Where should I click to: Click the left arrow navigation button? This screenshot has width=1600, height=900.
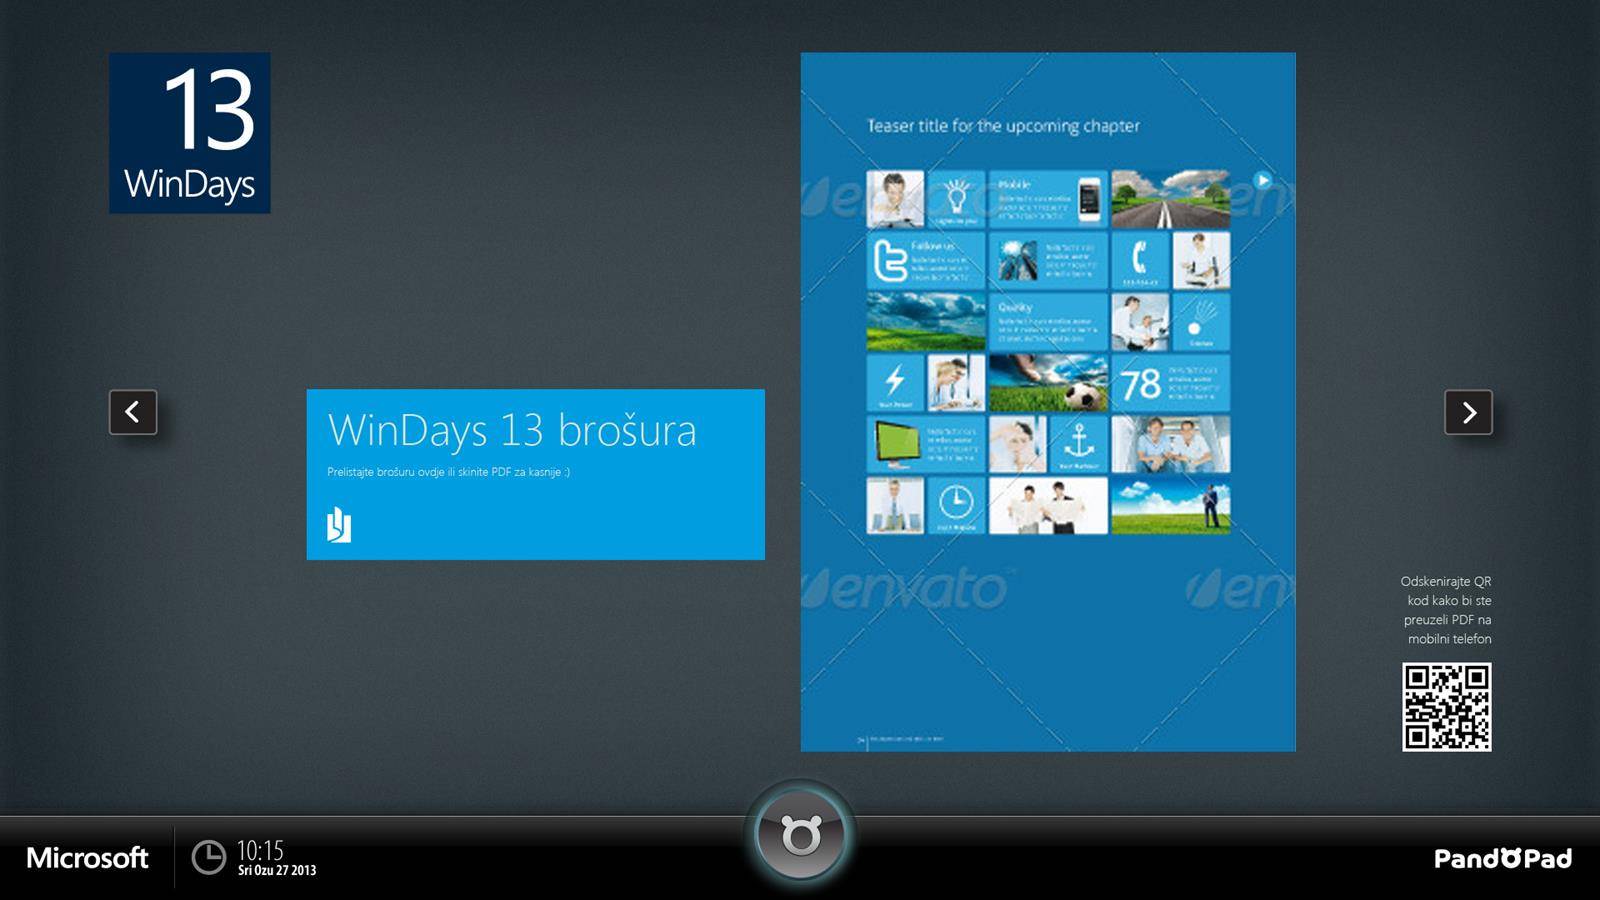(133, 412)
